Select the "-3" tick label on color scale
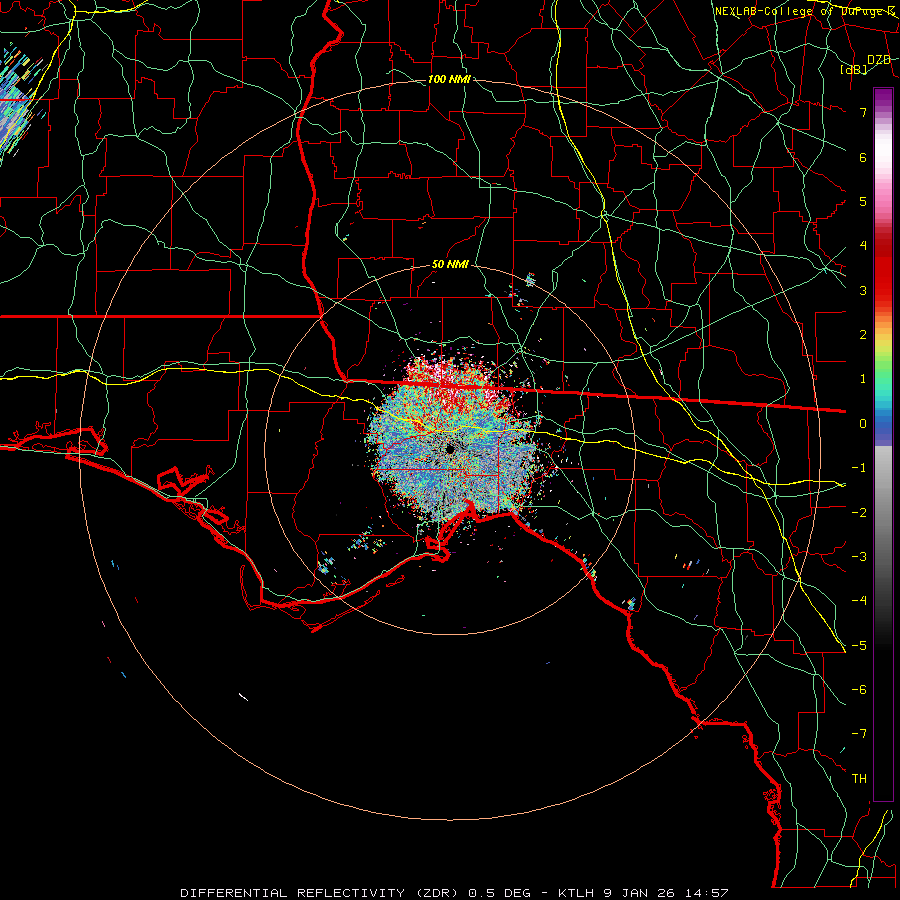This screenshot has height=900, width=900. (859, 557)
